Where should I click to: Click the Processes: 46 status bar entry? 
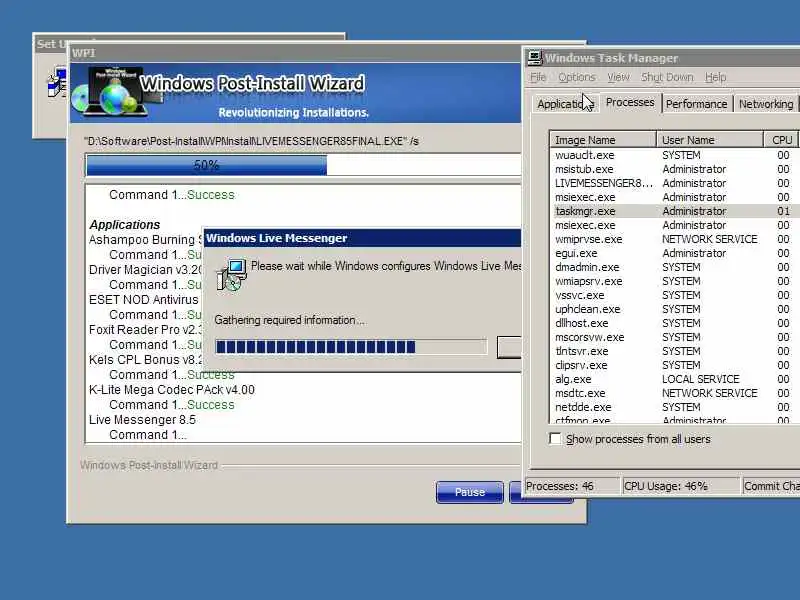(x=572, y=486)
